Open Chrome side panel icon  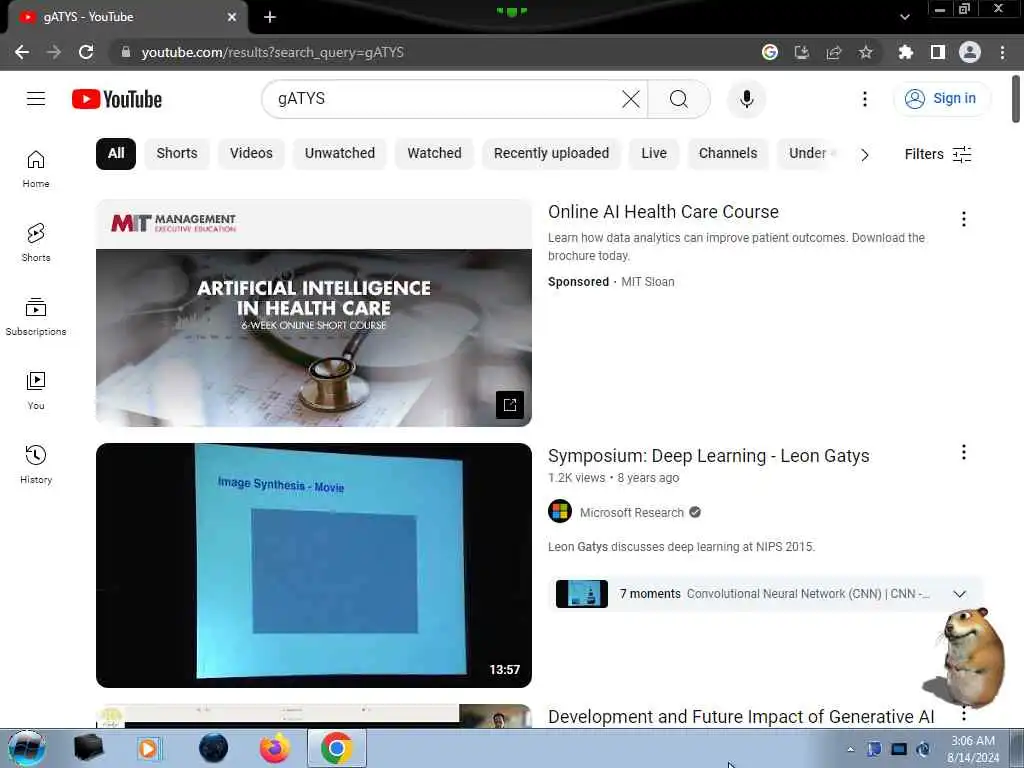click(x=938, y=52)
